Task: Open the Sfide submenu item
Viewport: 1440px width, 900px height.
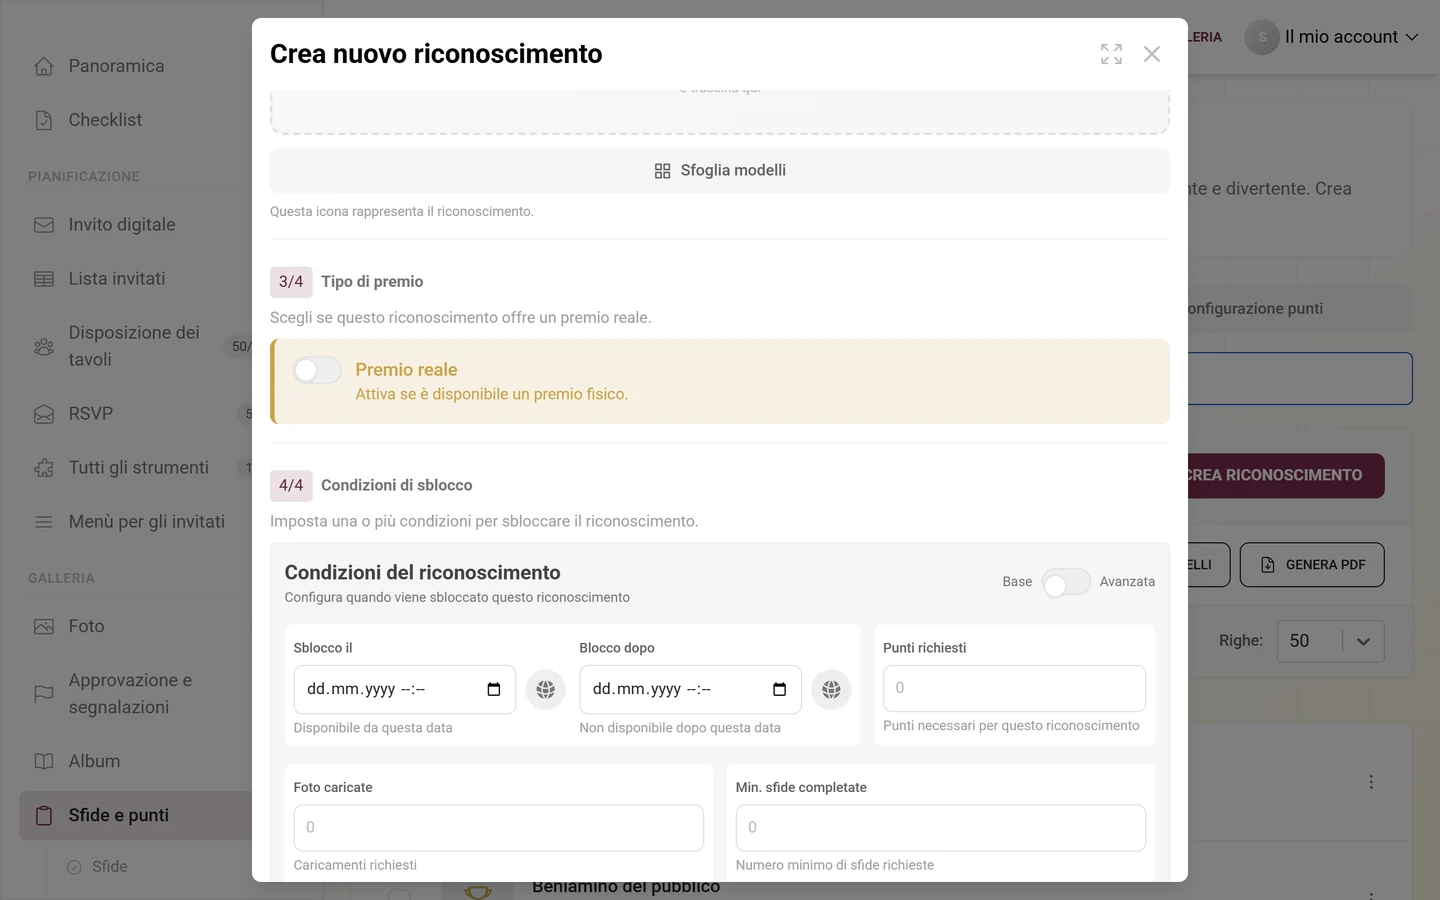Action: pos(110,867)
